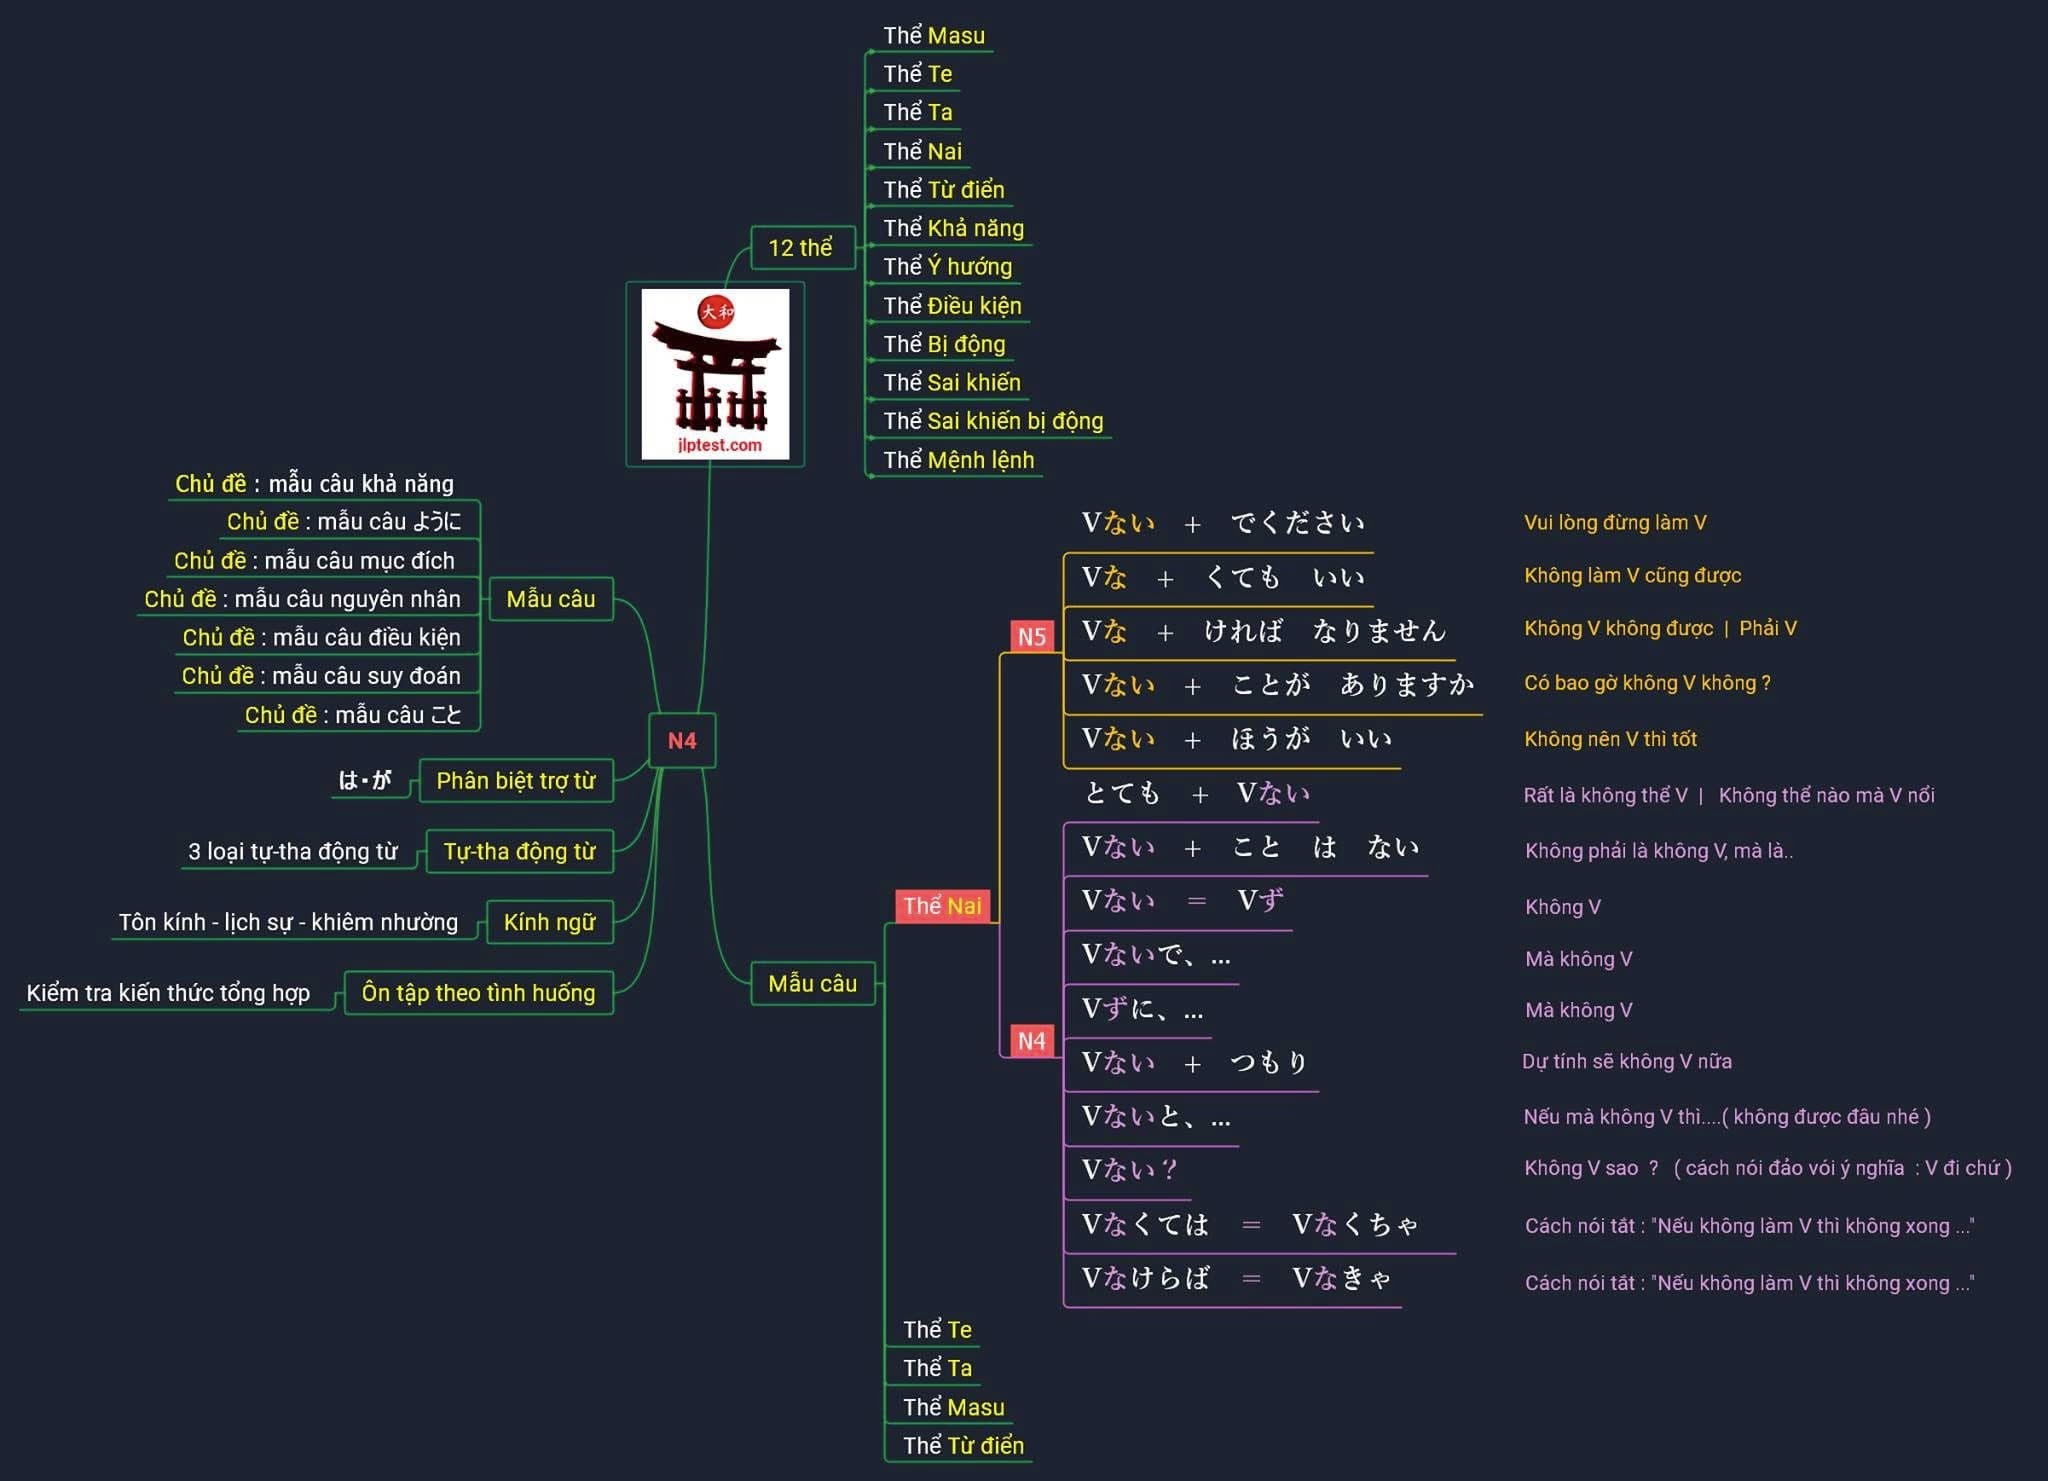Click the torii gate logo image
This screenshot has height=1481, width=2048.
(715, 374)
